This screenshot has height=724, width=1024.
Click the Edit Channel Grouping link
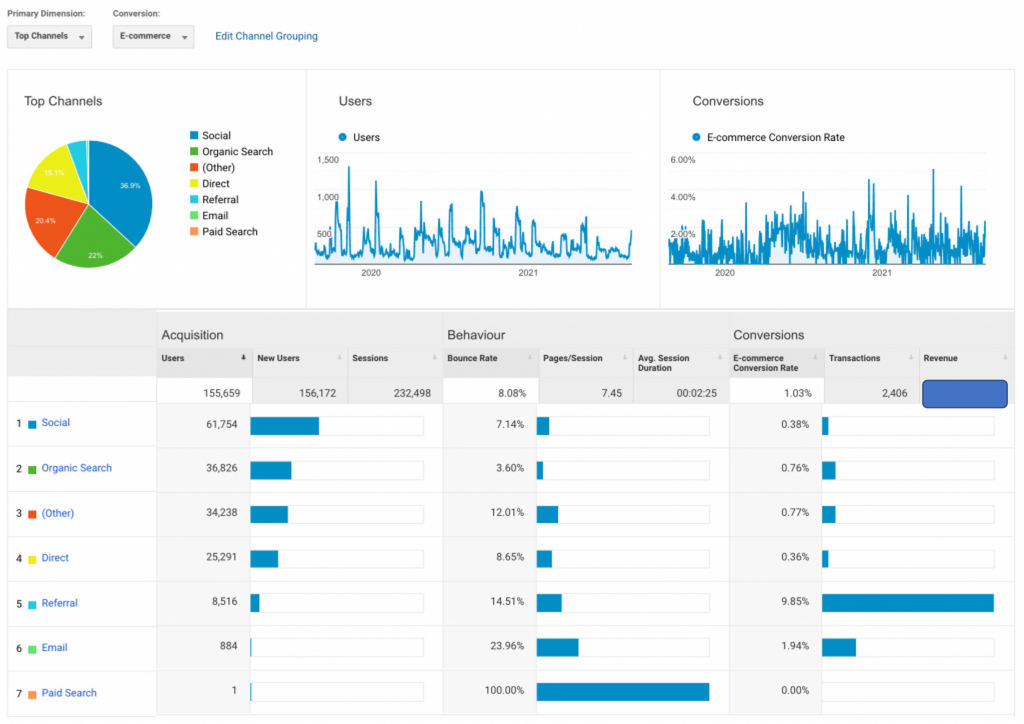click(266, 36)
